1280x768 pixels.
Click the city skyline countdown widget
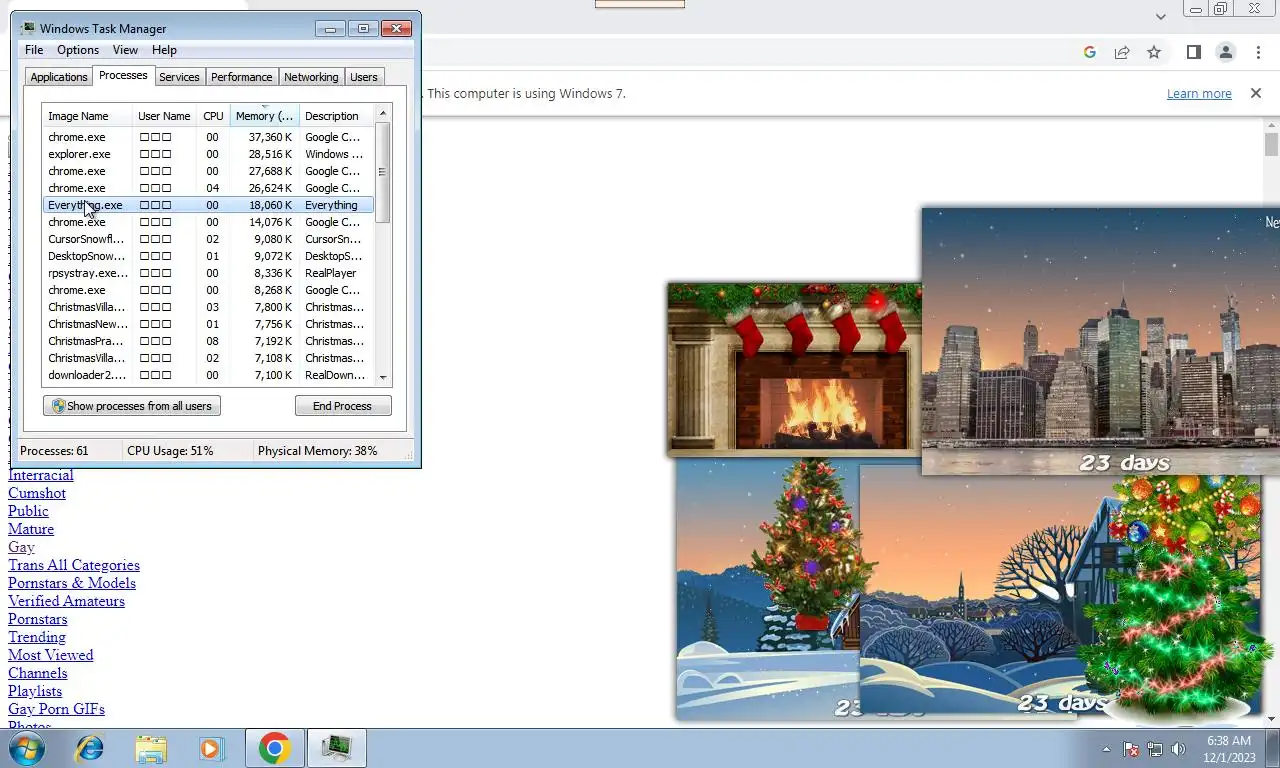pyautogui.click(x=1101, y=340)
